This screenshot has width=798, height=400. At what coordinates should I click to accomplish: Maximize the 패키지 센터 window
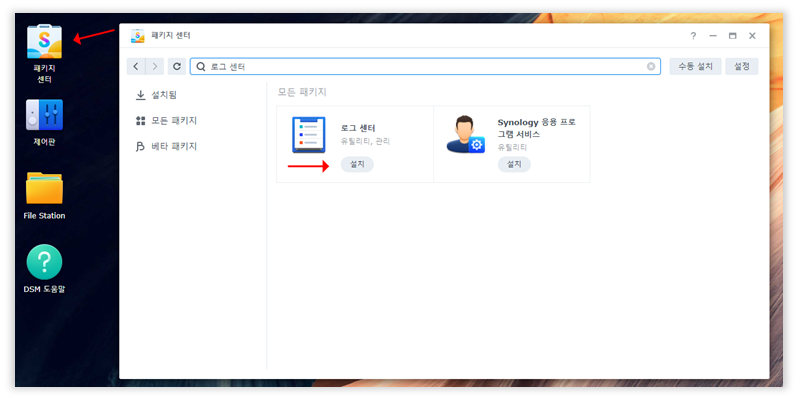(732, 36)
